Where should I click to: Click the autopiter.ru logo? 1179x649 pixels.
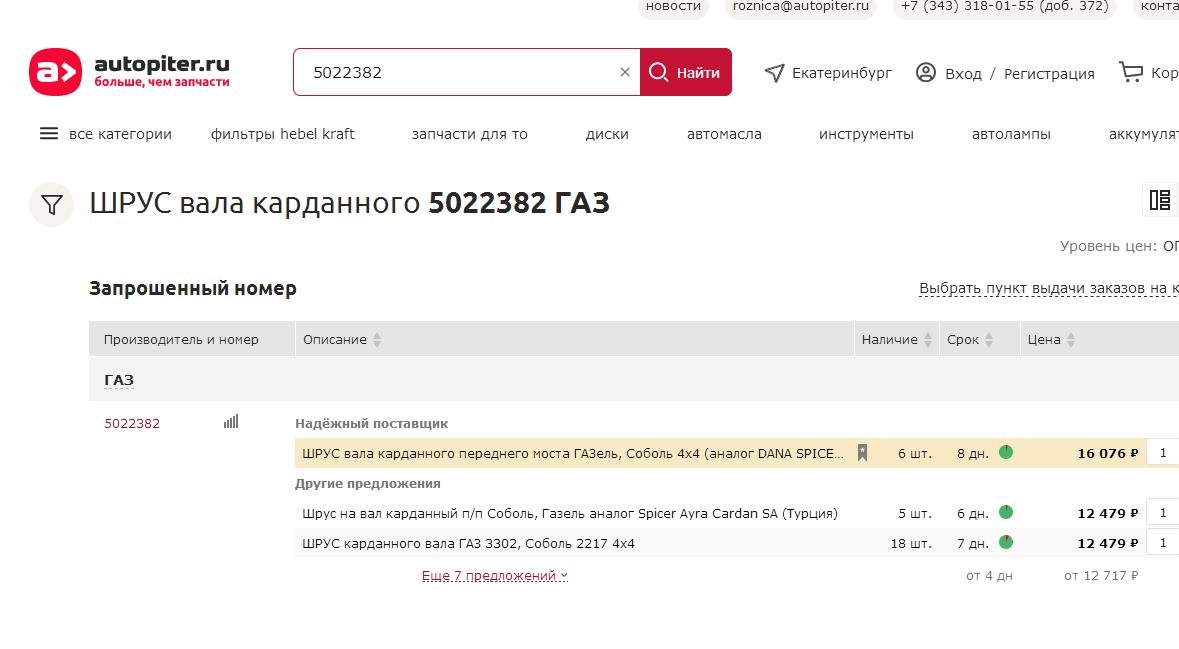129,72
